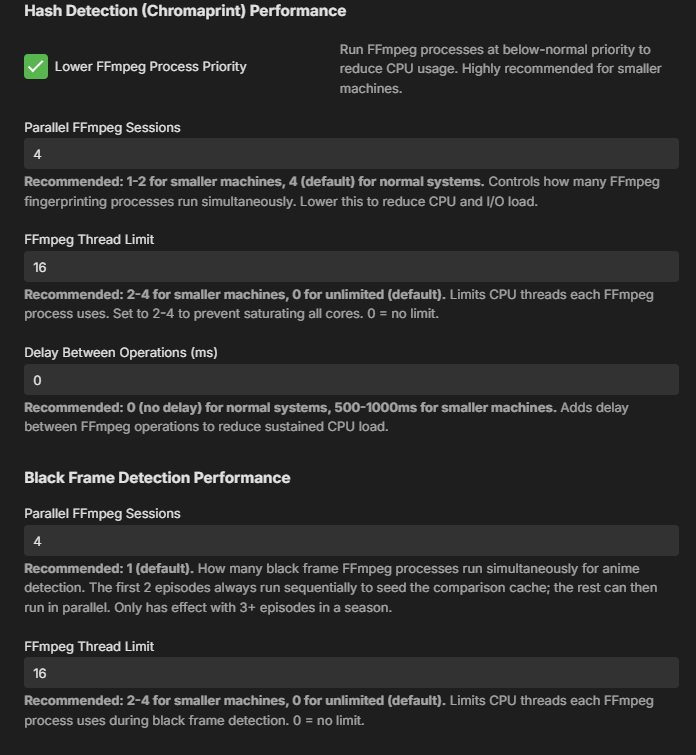Image resolution: width=696 pixels, height=755 pixels.
Task: Focus Parallel FFmpeg Sessions field under Hash Detection
Action: tap(352, 154)
